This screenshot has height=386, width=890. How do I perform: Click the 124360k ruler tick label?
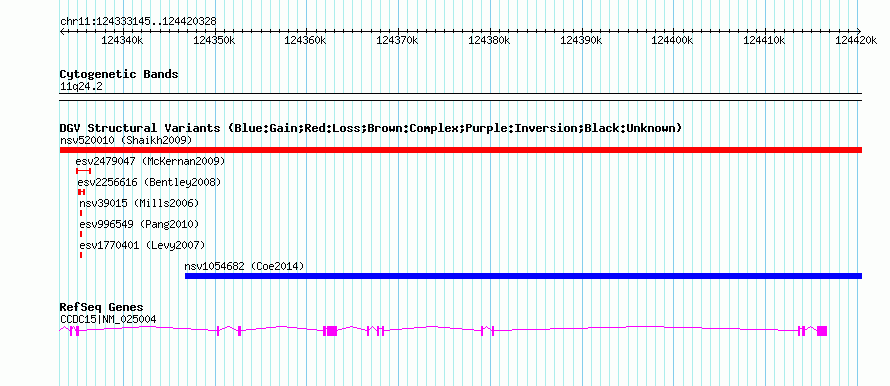point(306,41)
